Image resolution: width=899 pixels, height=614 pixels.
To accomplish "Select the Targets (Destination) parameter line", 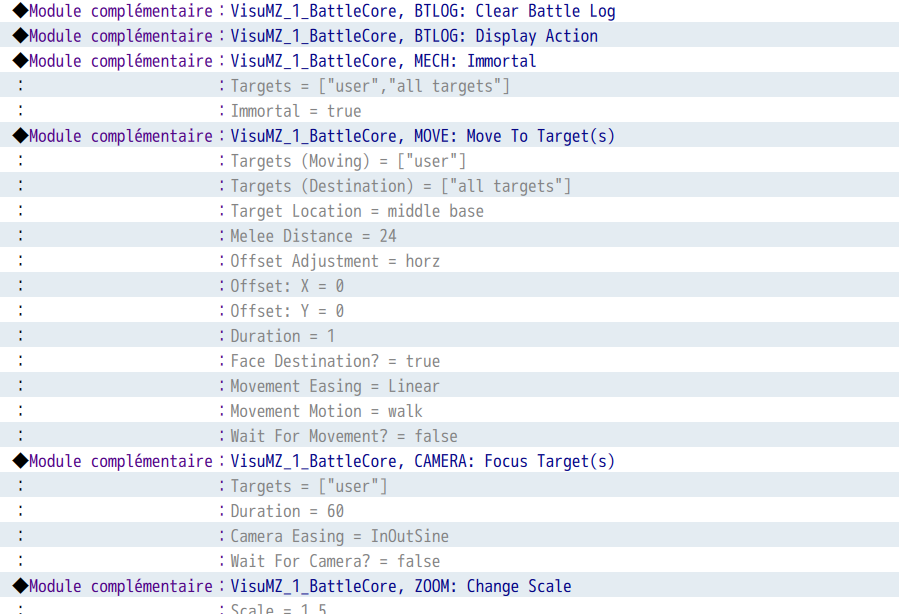I will [x=400, y=186].
